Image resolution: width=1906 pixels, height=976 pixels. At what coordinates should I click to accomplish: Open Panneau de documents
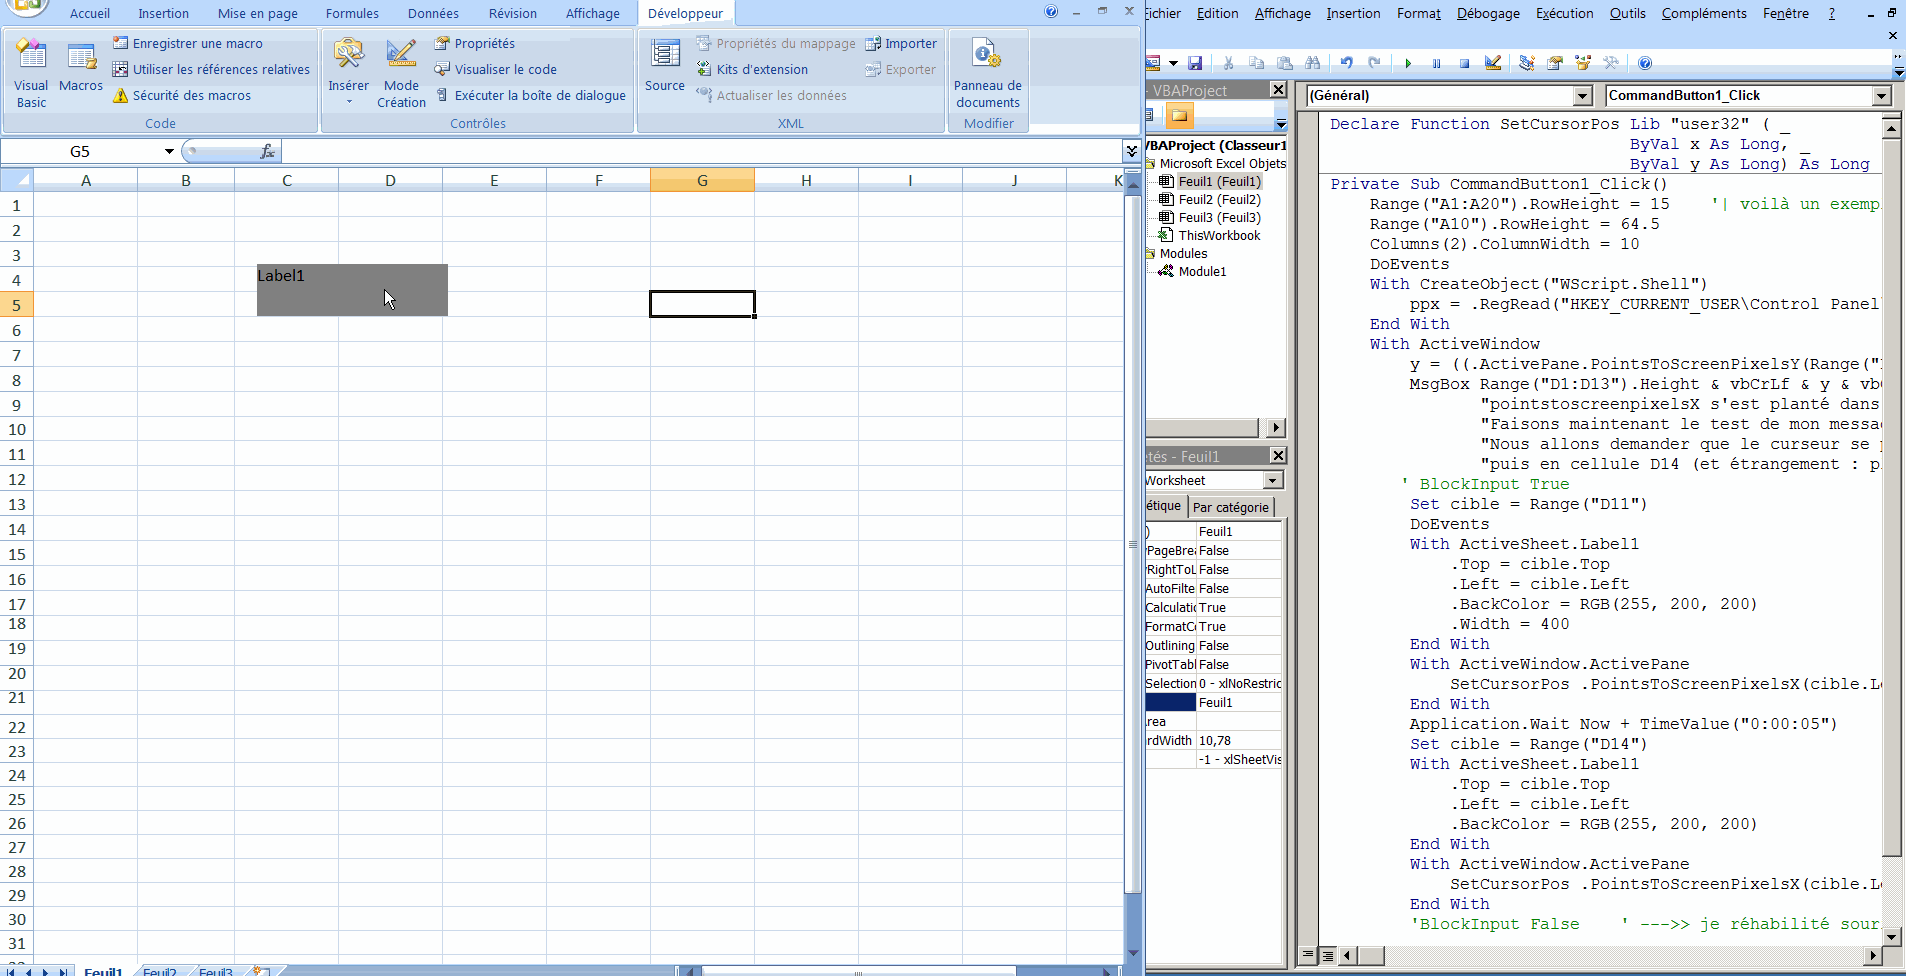point(988,73)
